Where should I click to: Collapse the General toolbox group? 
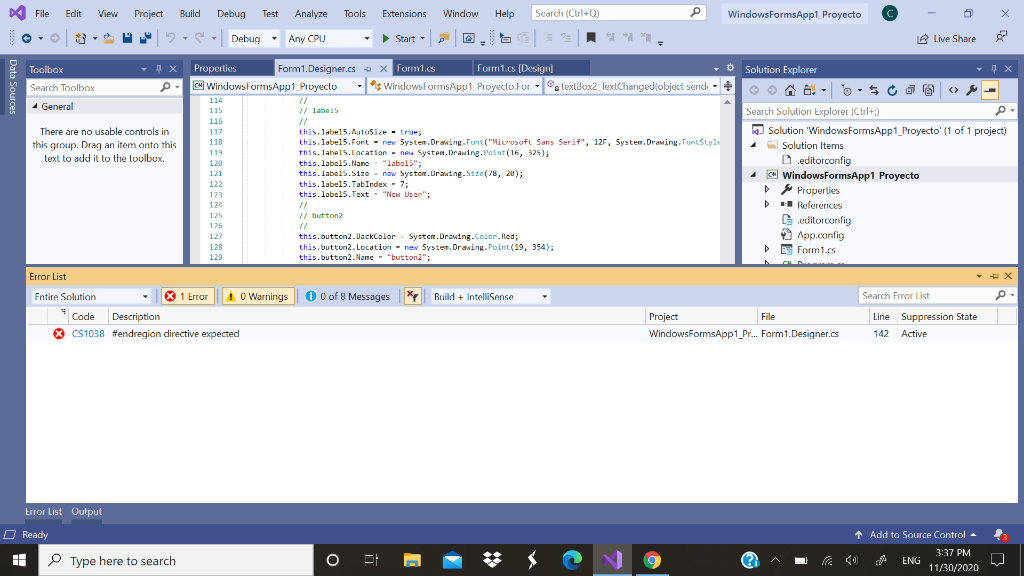35,106
